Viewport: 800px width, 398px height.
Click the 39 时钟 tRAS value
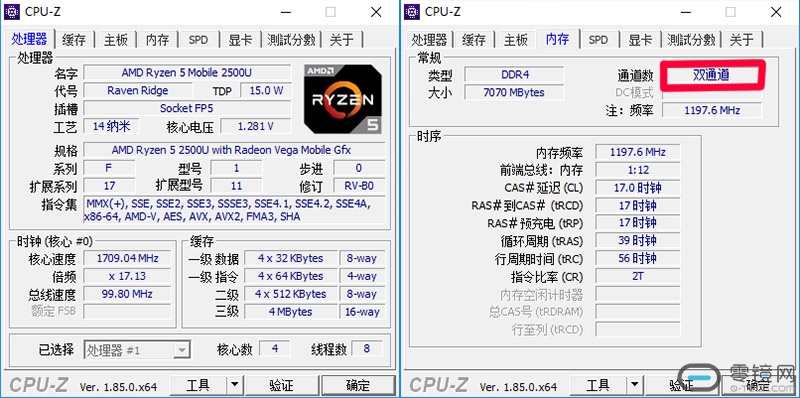(638, 241)
